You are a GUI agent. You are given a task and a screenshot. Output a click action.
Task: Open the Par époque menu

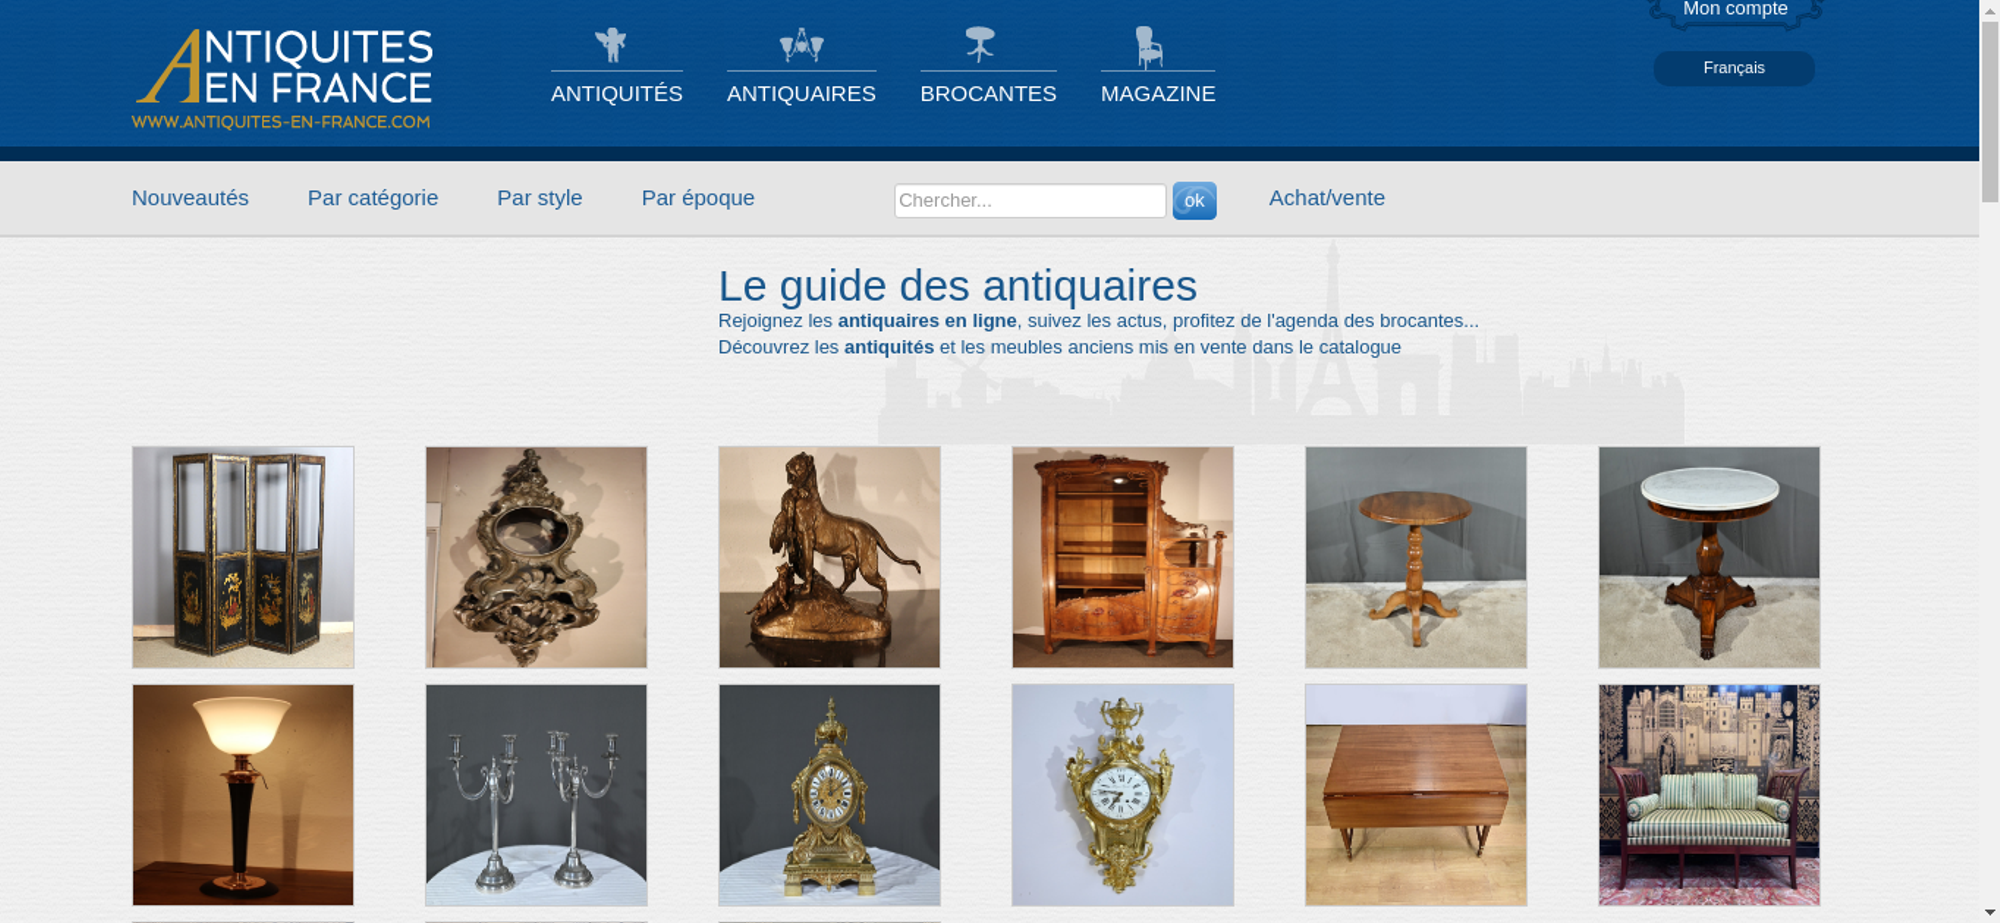pyautogui.click(x=698, y=198)
